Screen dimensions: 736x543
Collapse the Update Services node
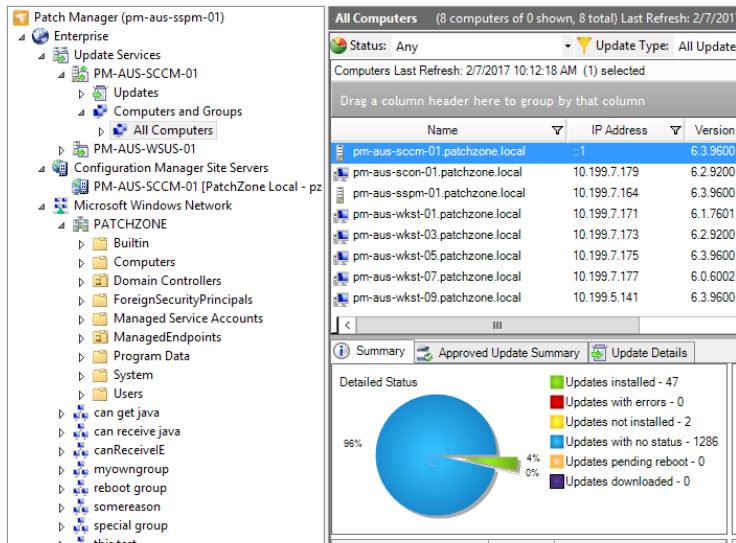[x=42, y=56]
